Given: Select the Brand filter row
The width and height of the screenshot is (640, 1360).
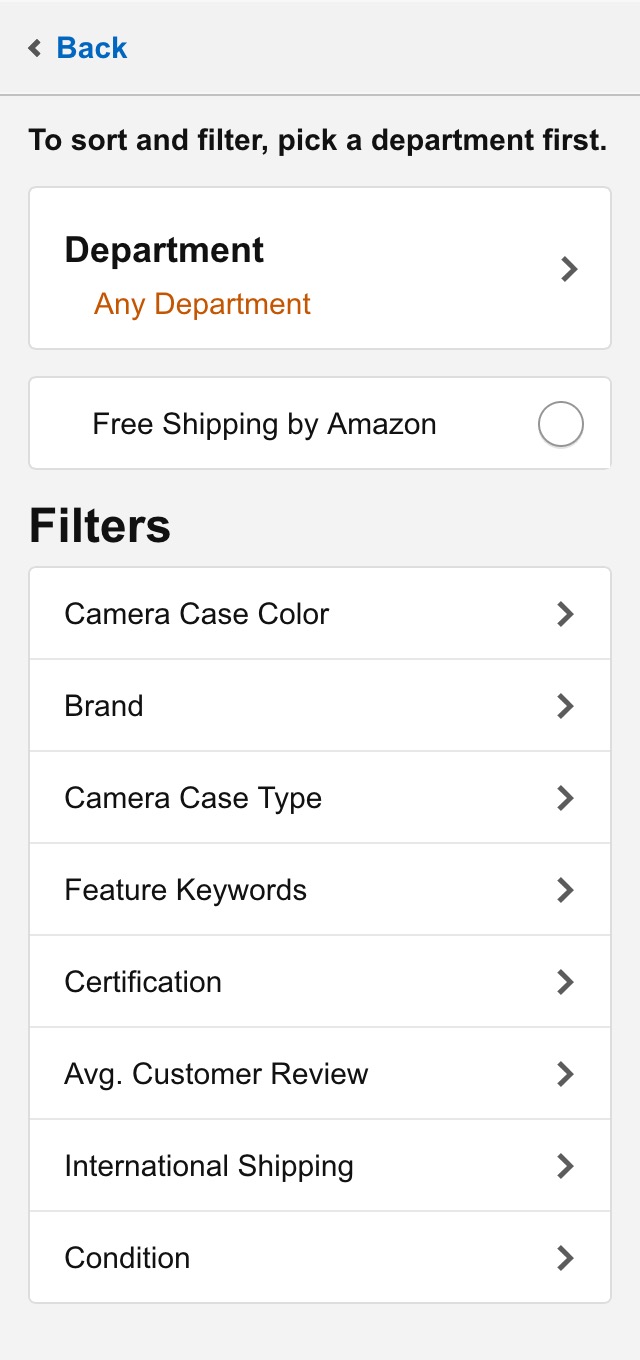Looking at the screenshot, I should 320,705.
